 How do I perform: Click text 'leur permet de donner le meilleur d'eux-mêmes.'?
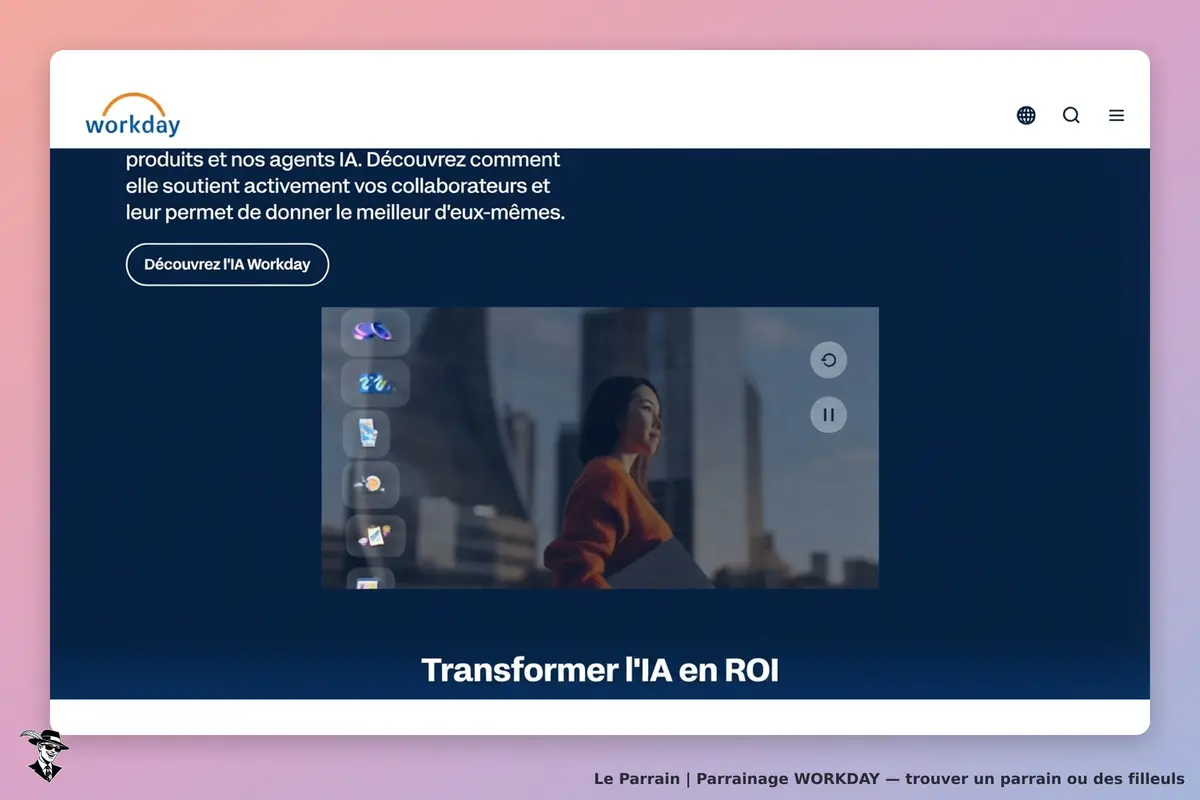[346, 212]
